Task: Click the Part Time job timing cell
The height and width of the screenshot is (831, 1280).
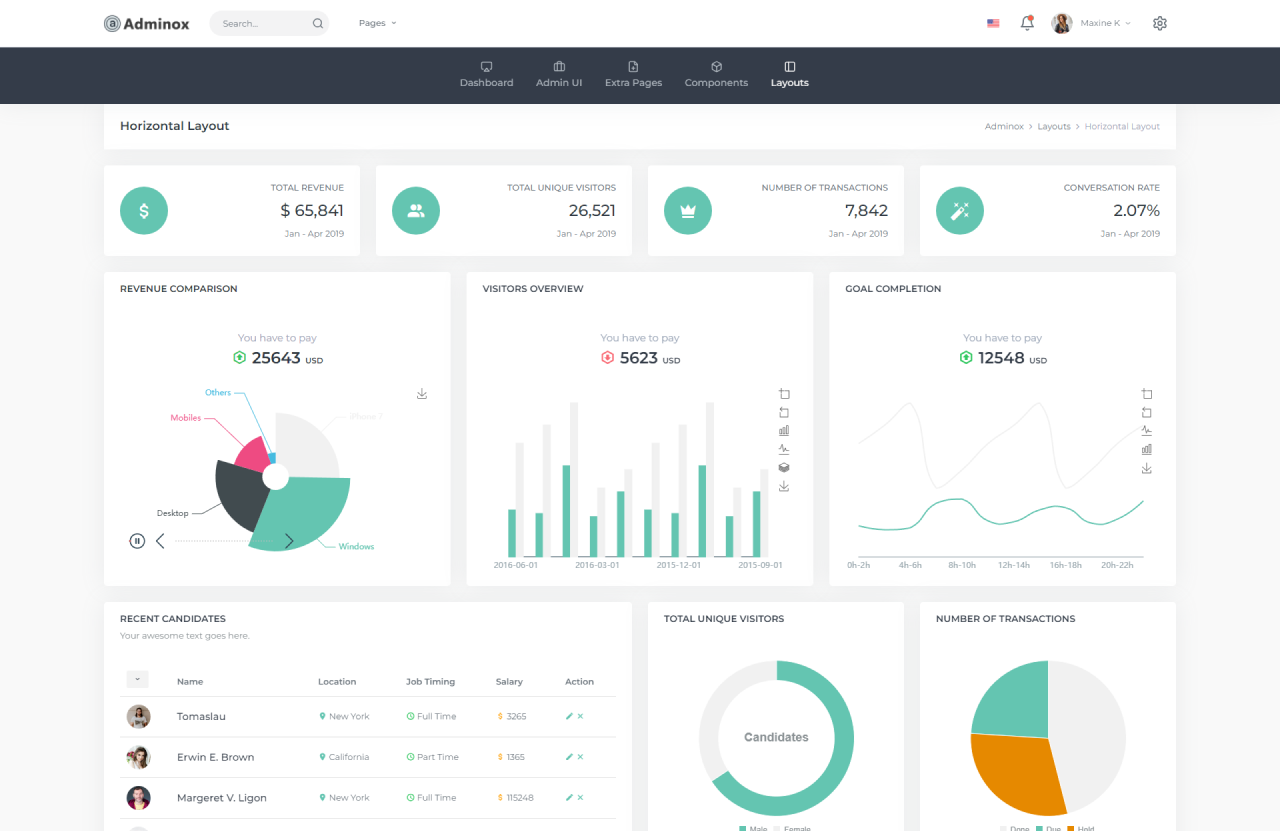Action: pyautogui.click(x=433, y=757)
